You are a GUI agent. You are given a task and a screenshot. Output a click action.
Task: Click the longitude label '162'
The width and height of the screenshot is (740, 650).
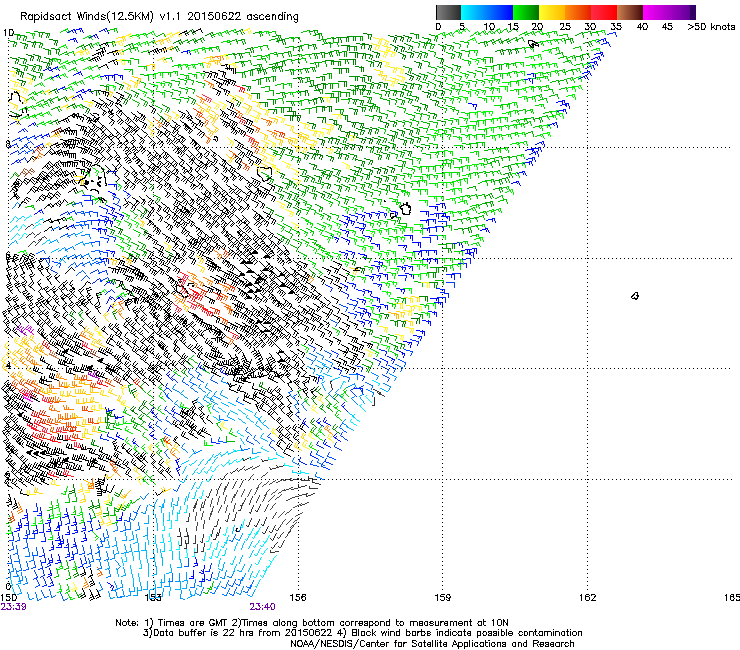click(588, 598)
